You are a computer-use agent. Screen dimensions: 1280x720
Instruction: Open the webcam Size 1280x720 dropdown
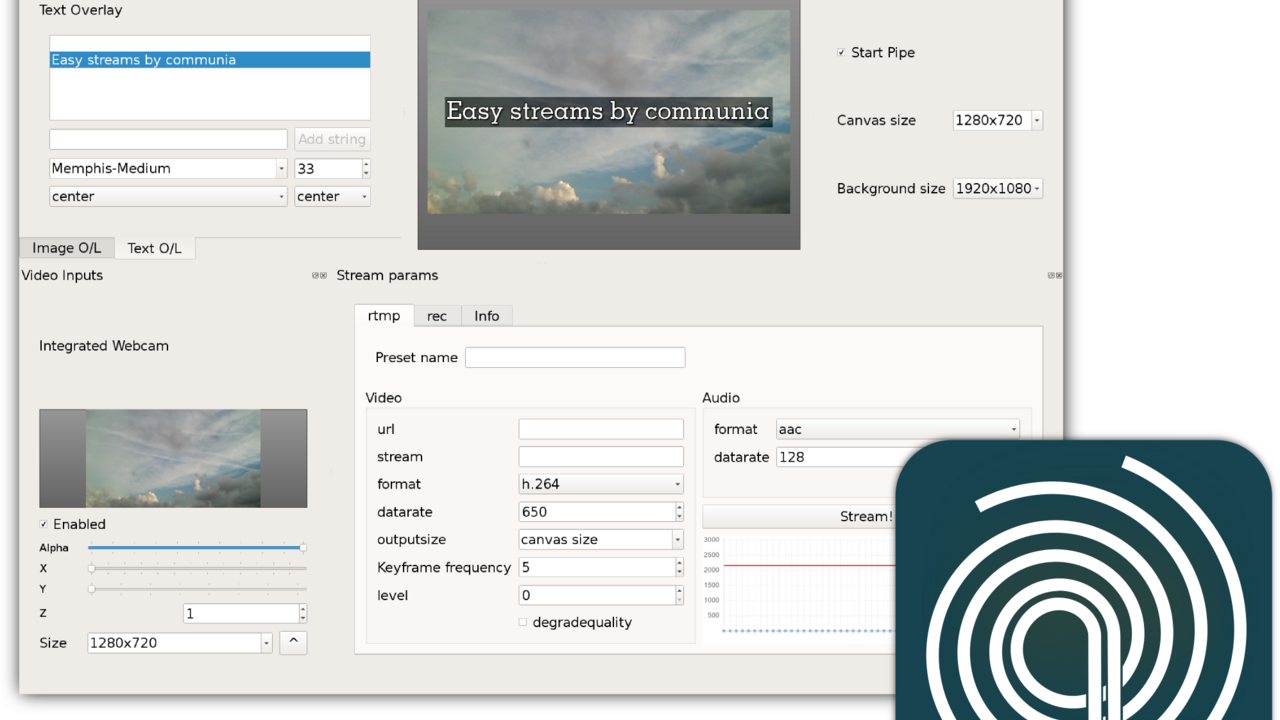point(180,643)
